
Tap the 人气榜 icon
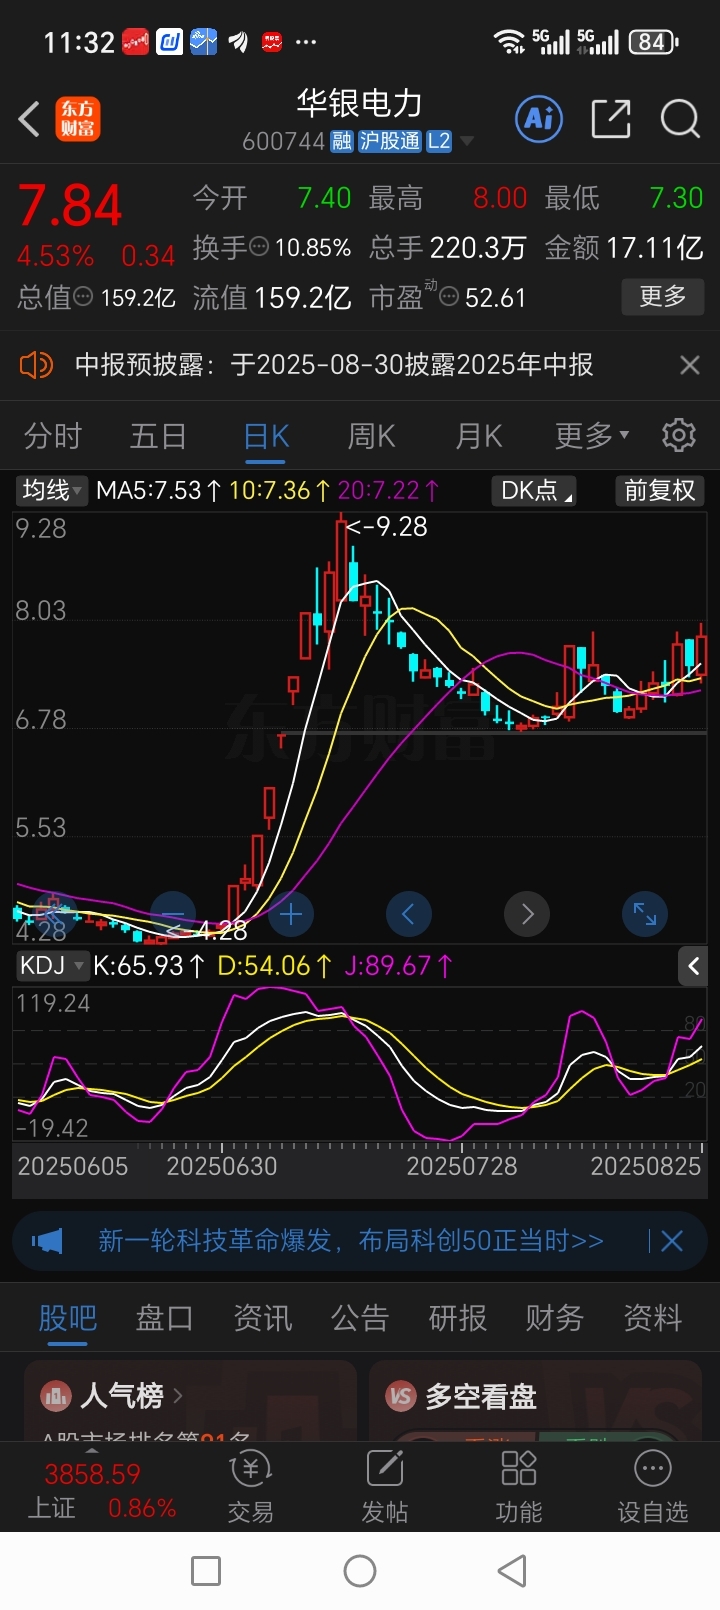tap(55, 1395)
